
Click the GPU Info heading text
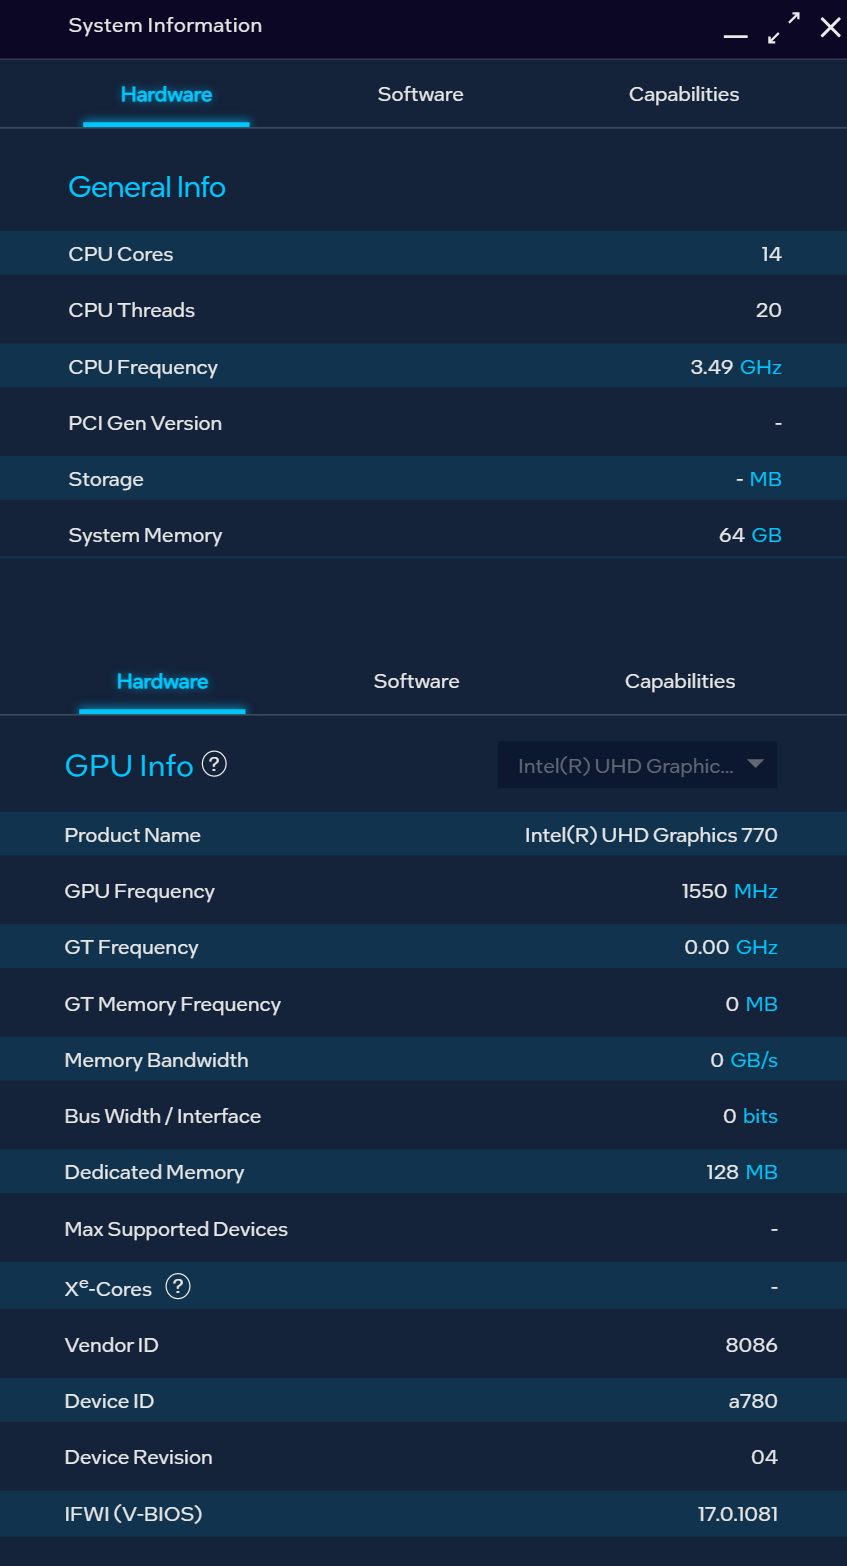pos(128,765)
